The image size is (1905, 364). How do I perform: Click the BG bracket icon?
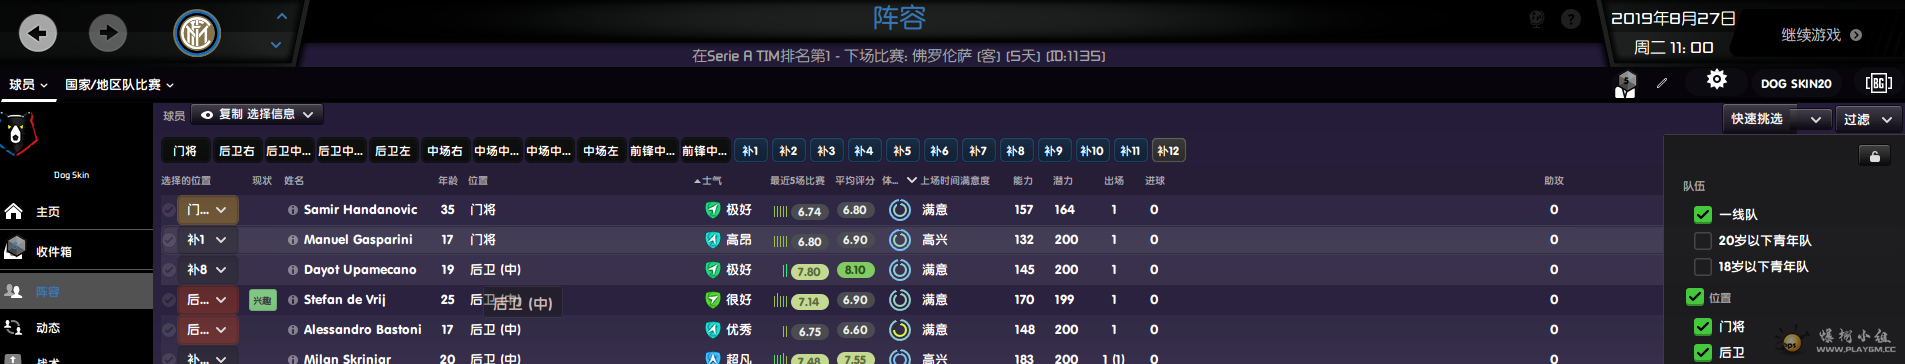(x=1879, y=83)
